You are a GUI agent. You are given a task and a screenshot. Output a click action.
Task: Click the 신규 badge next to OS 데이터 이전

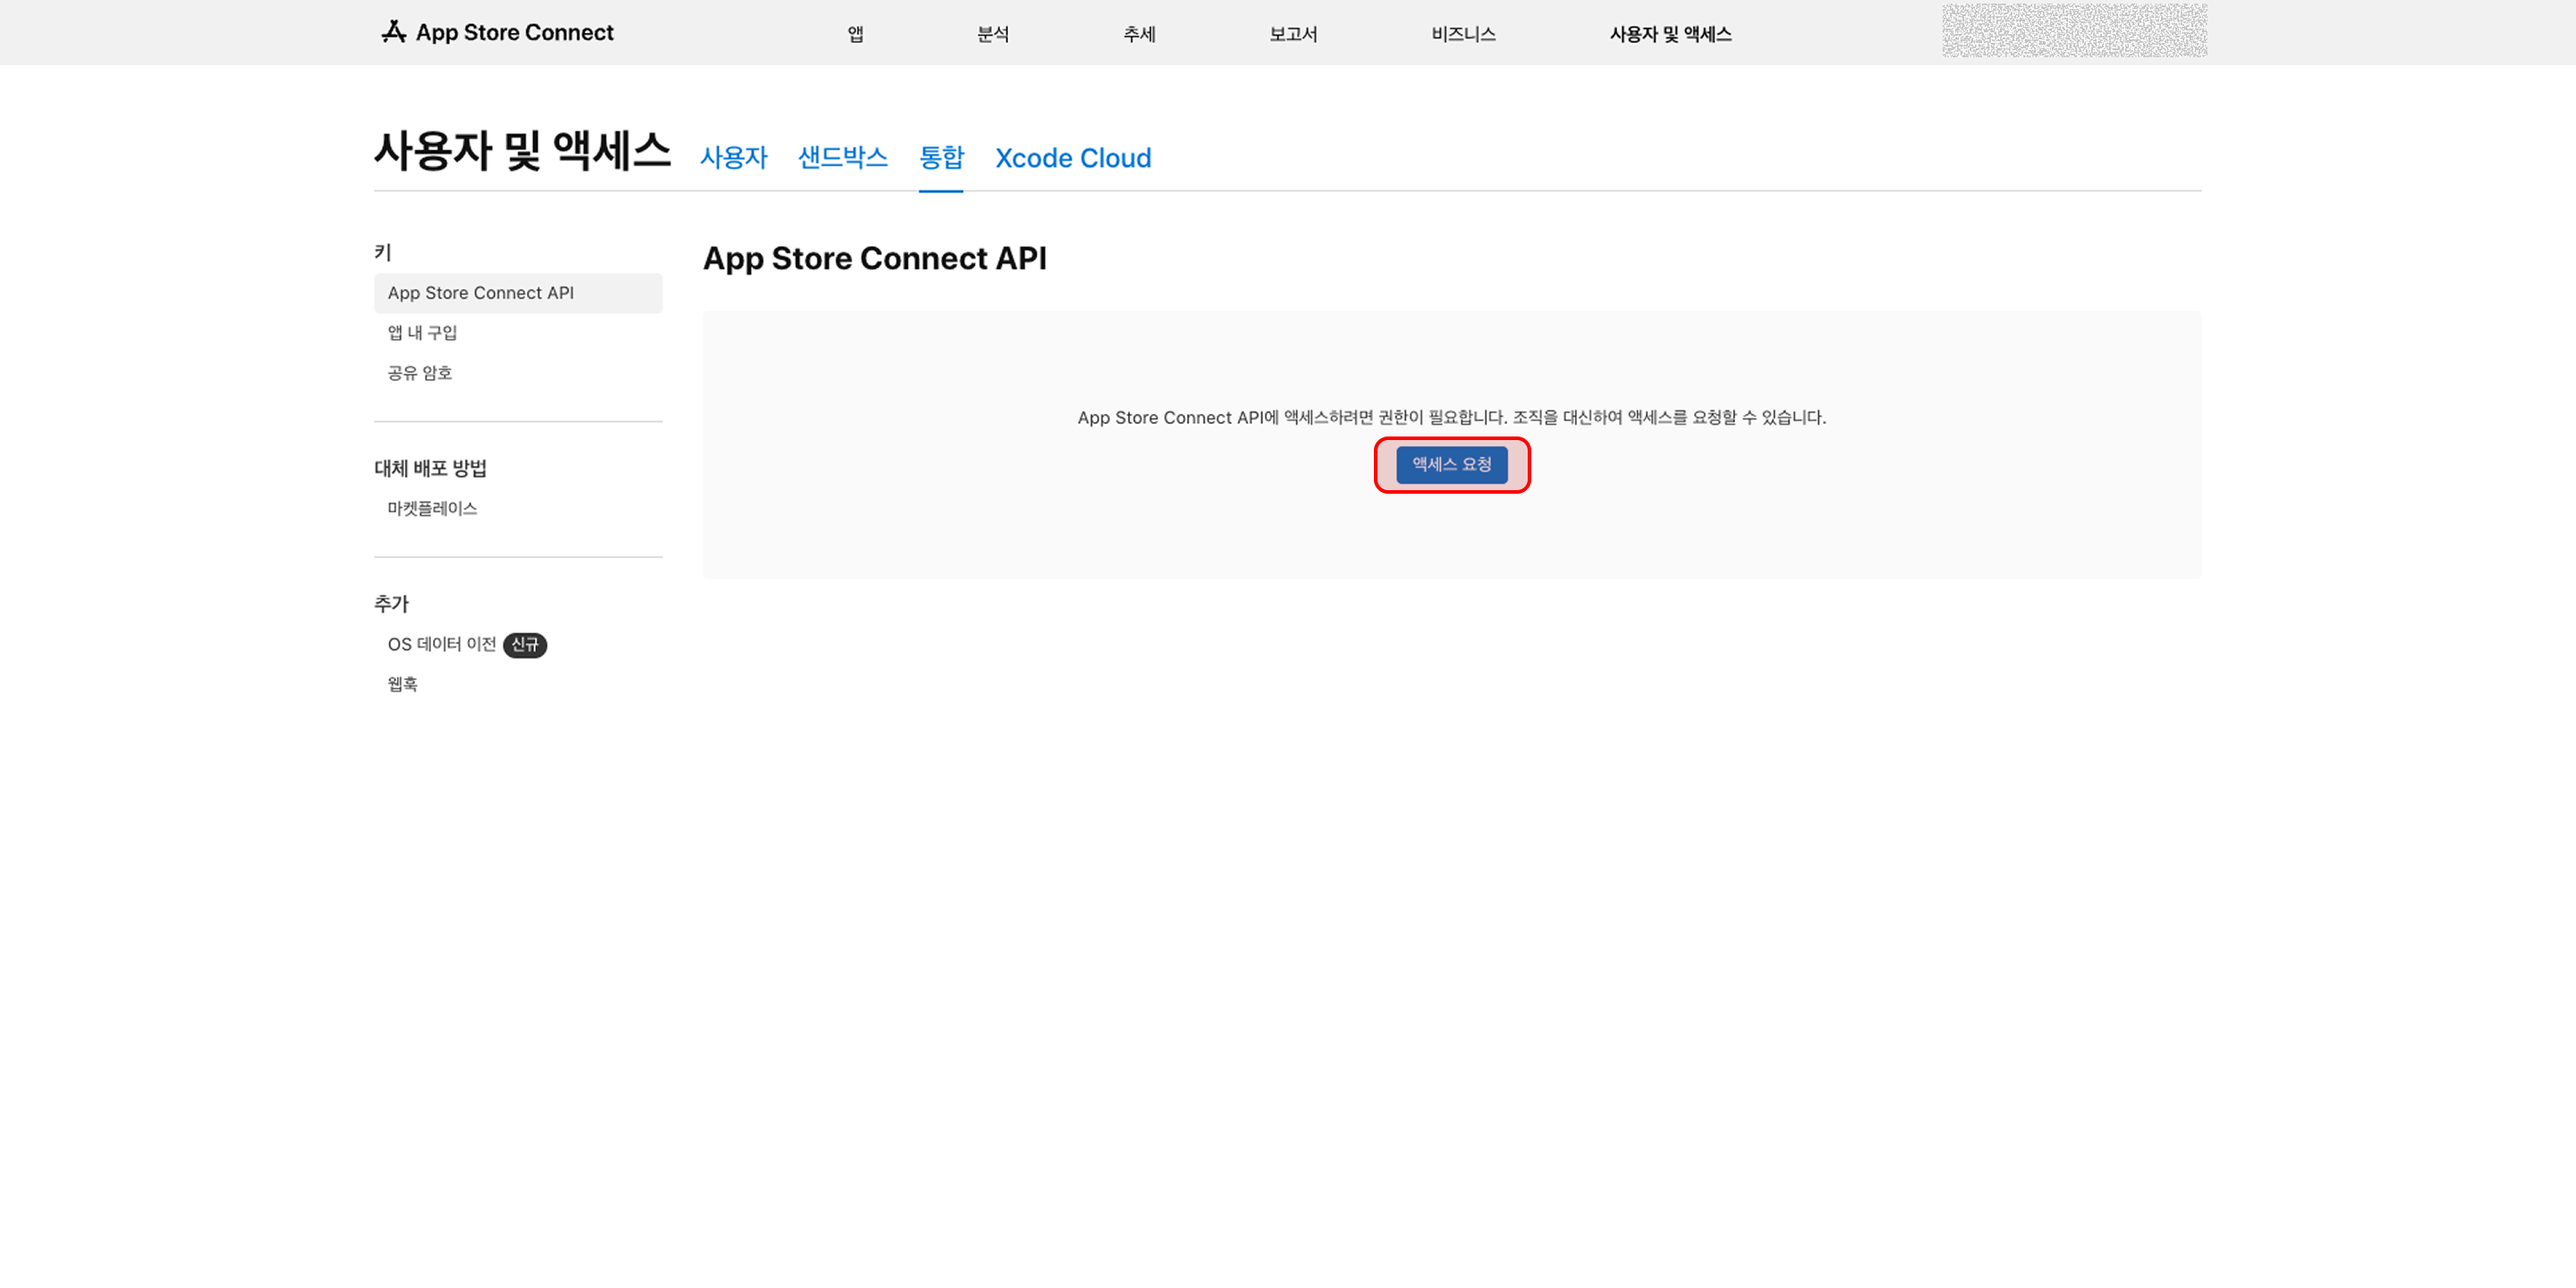tap(525, 645)
